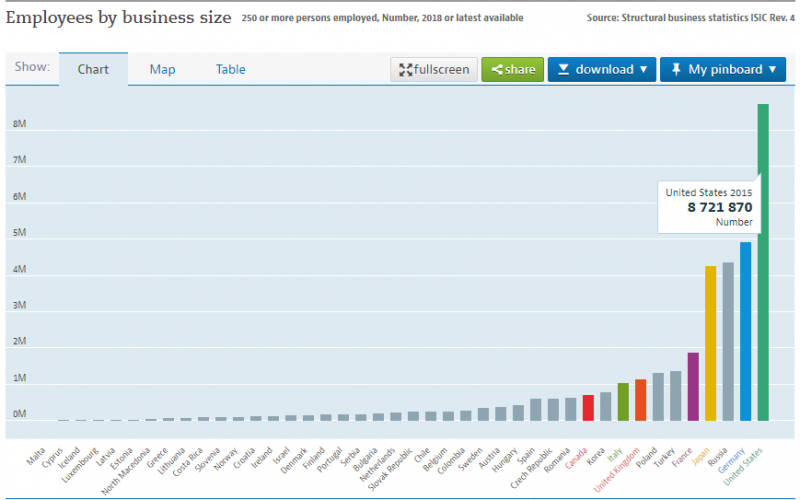Click the Employees by business size title

[119, 18]
